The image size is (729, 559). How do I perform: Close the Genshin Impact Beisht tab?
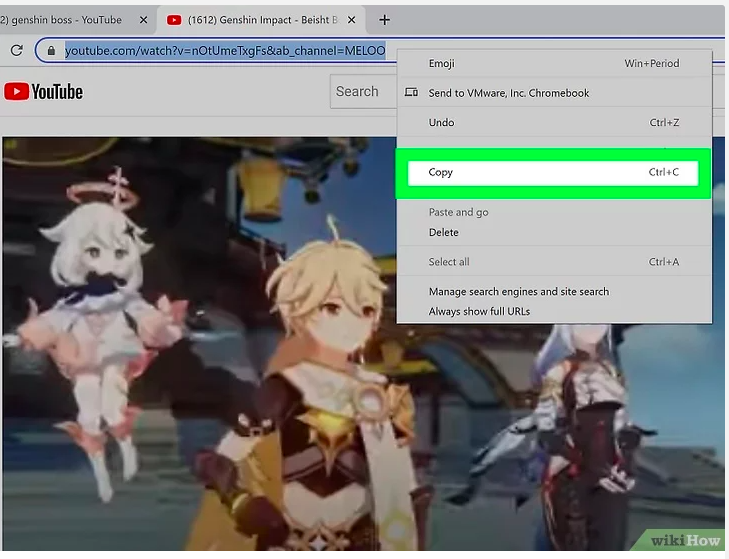pos(352,20)
